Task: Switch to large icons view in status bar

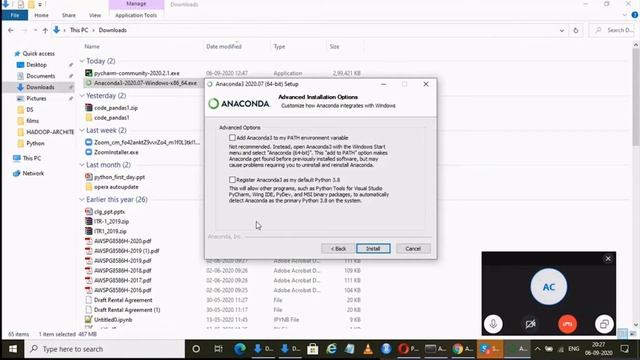Action: pos(633,334)
